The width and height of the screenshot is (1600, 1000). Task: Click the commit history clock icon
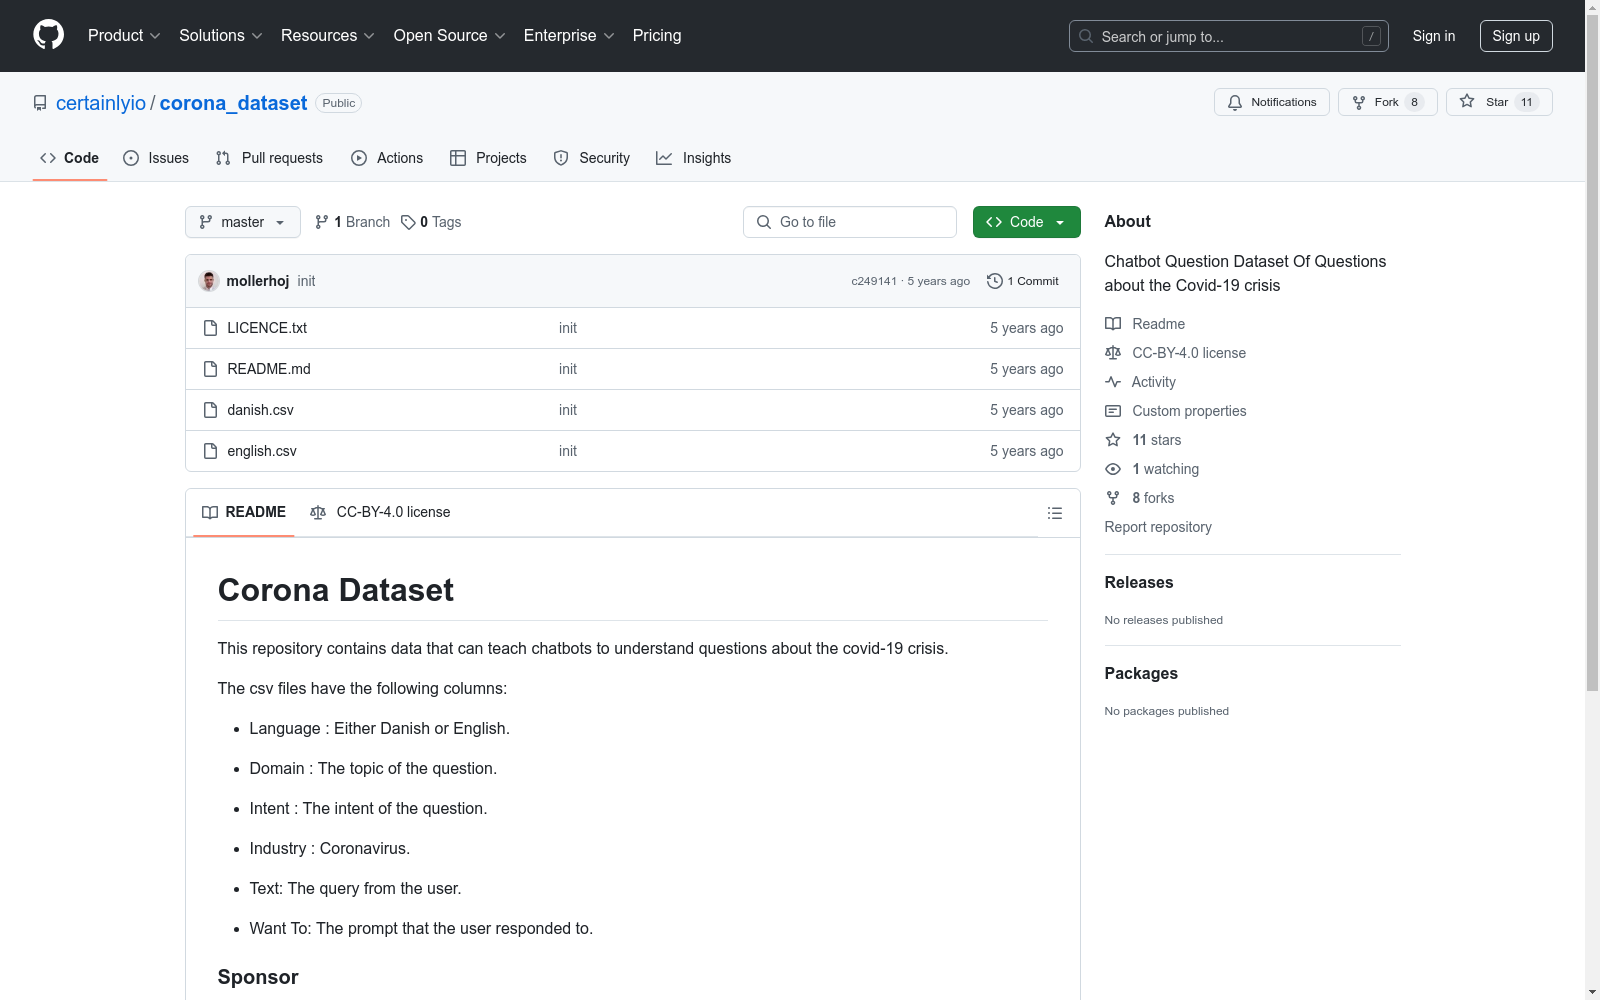[x=994, y=281]
